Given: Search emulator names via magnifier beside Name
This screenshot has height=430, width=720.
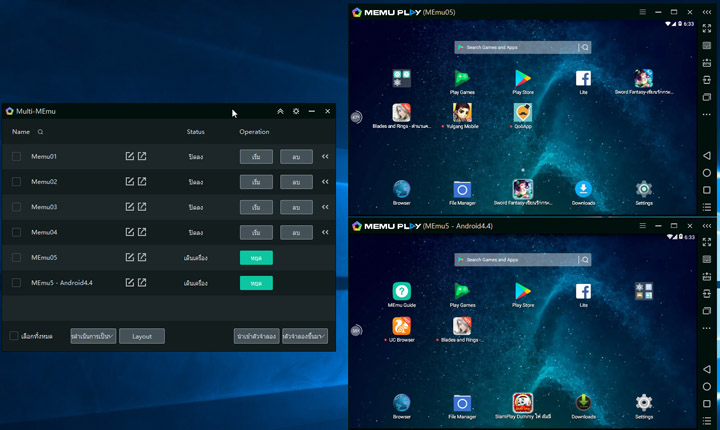Looking at the screenshot, I should 40,132.
